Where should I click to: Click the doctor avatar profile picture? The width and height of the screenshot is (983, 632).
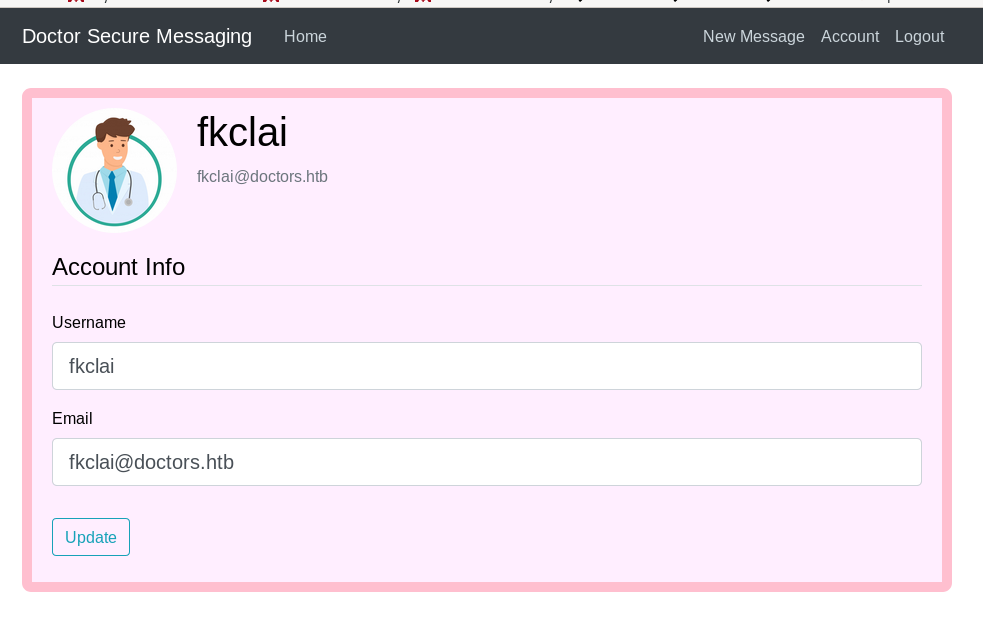114,171
